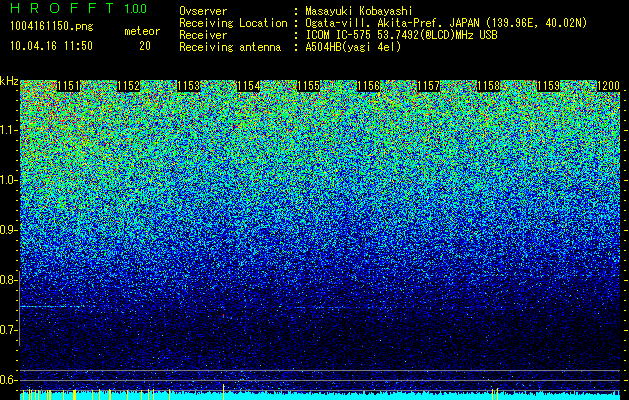Click the 1156 time marker
Image resolution: width=629 pixels, height=400 pixels.
point(368,86)
